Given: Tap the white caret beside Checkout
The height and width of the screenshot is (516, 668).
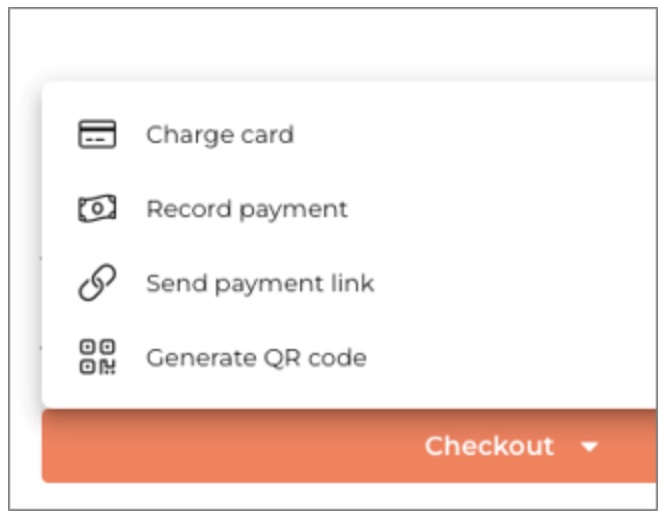Looking at the screenshot, I should 590,447.
